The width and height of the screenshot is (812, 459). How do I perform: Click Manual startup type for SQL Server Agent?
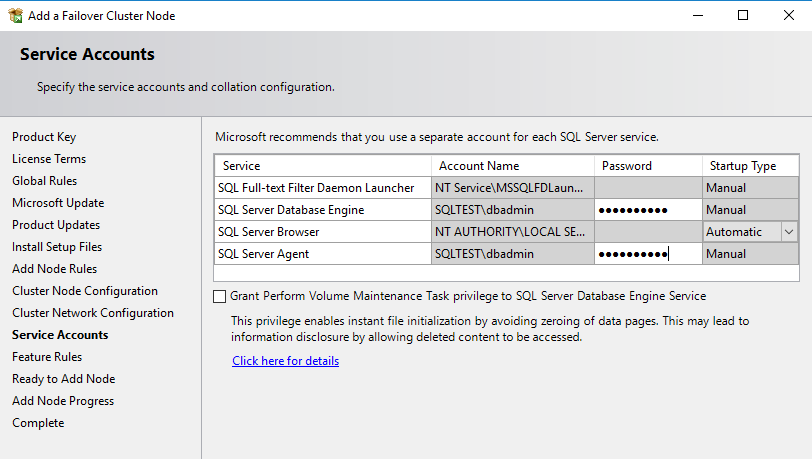coord(750,254)
